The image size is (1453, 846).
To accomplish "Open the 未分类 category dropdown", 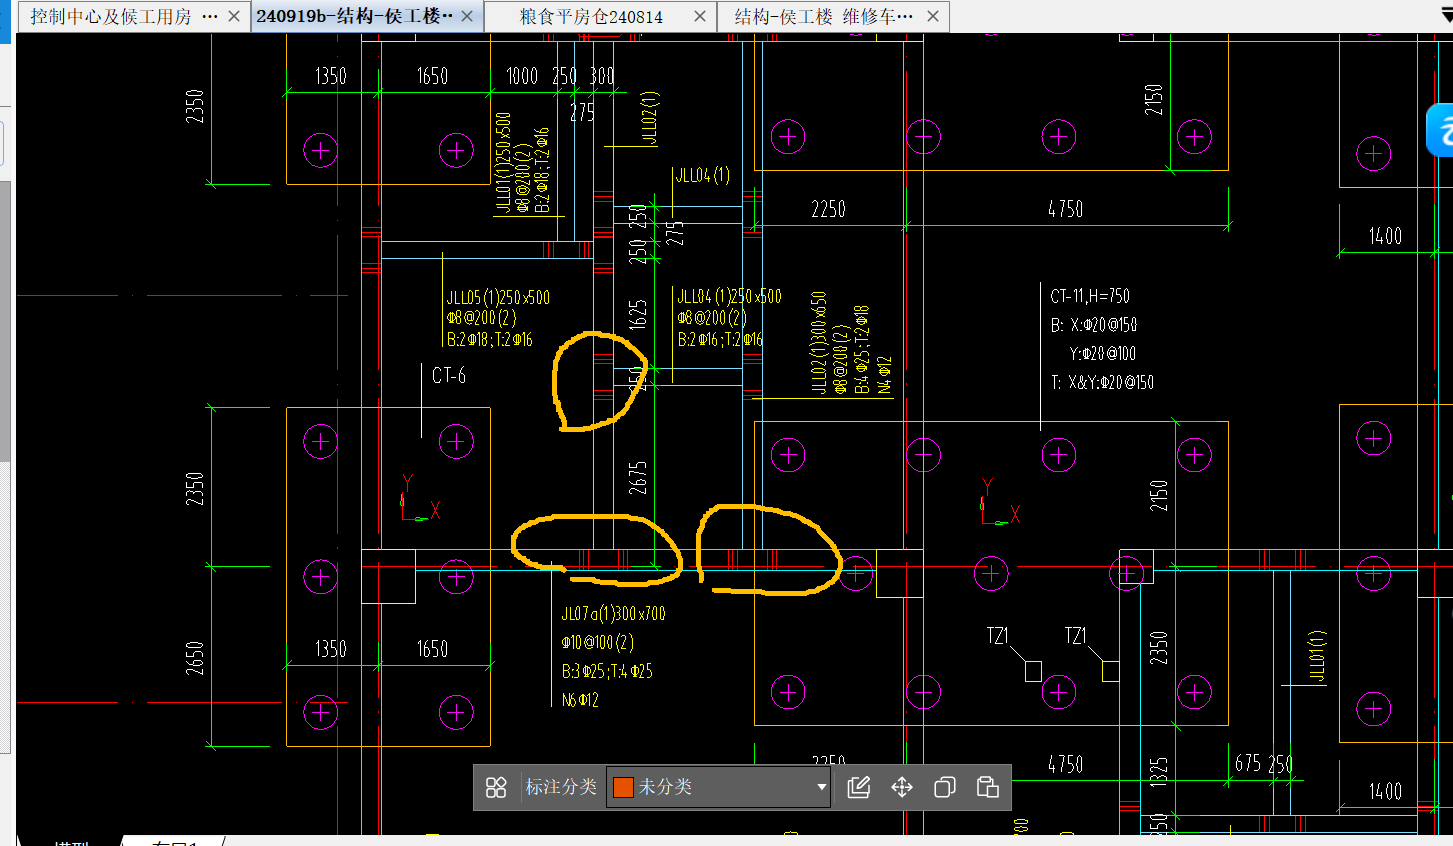I will 719,787.
